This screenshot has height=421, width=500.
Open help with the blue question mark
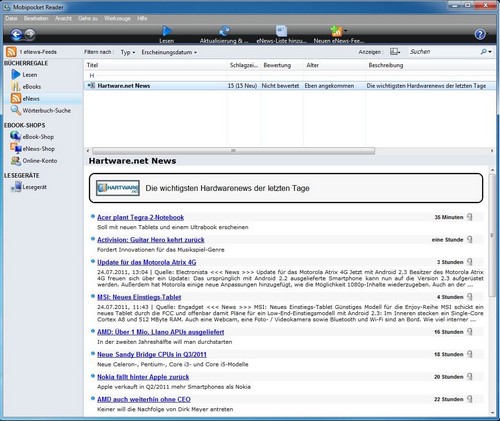coord(480,34)
